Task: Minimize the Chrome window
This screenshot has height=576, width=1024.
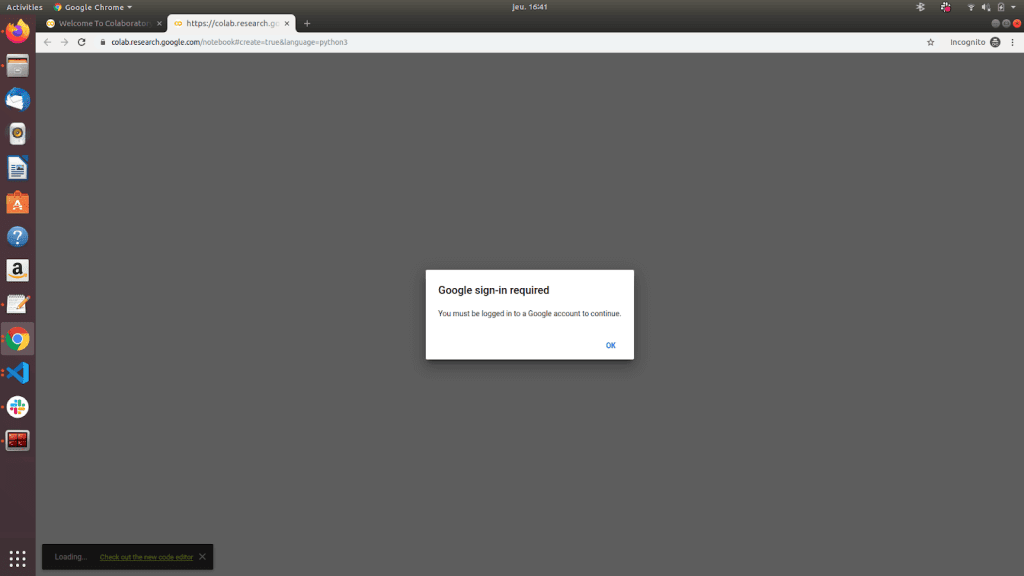Action: 995,24
